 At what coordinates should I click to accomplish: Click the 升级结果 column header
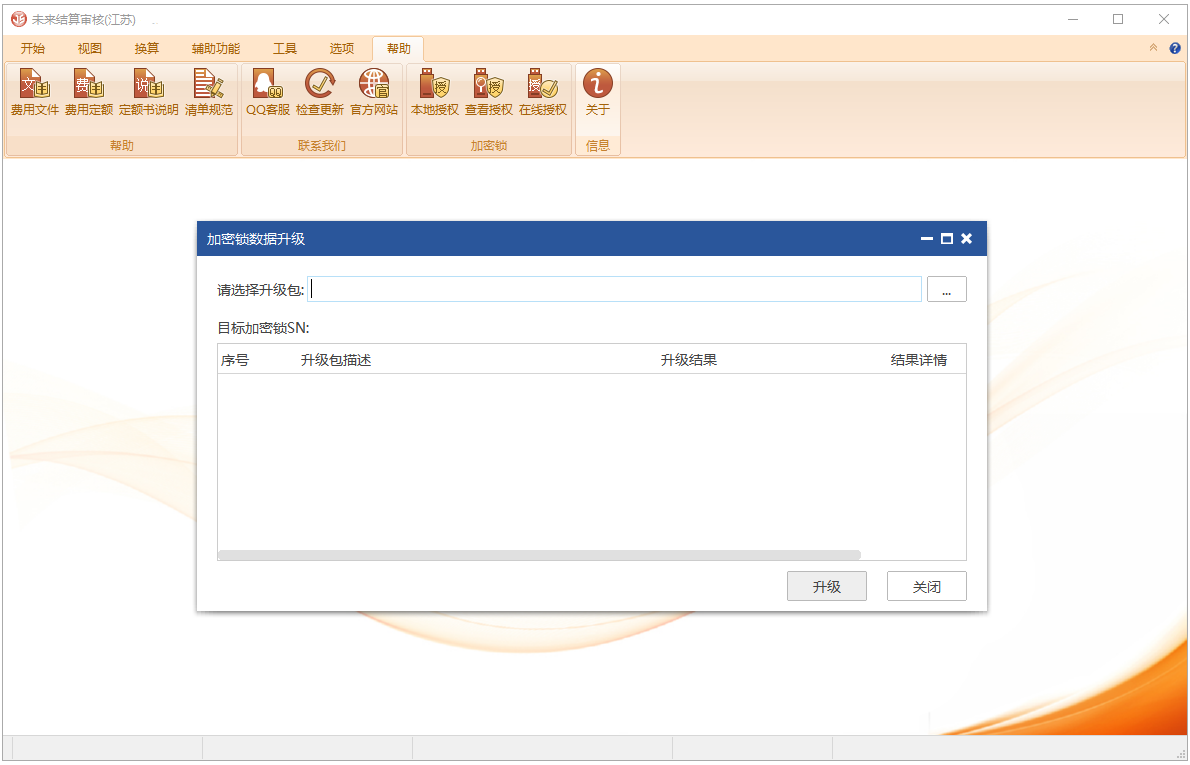(688, 360)
